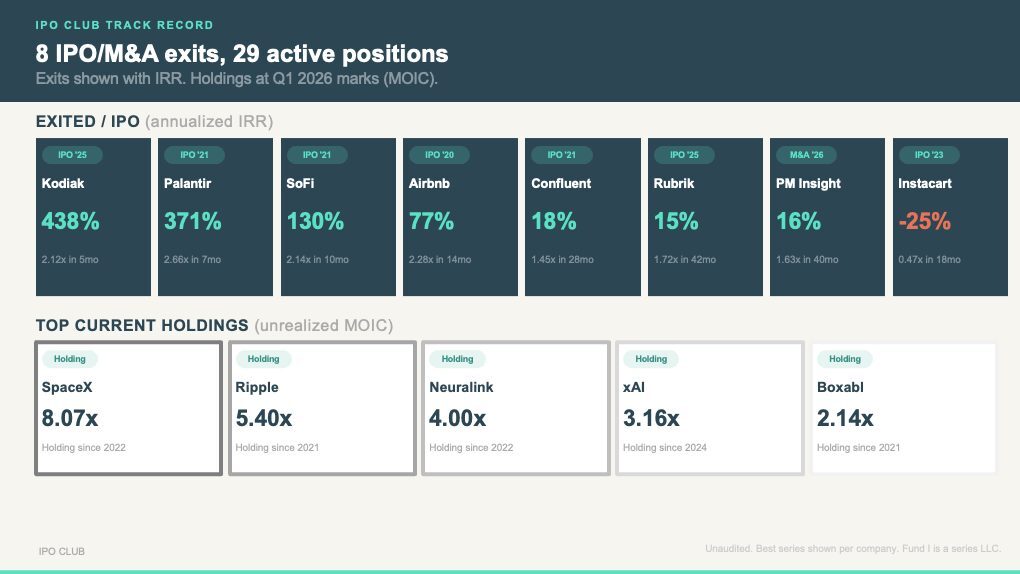Click the Neuralink 4.00x holding card
Viewport: 1020px width, 574px height.
coord(516,408)
